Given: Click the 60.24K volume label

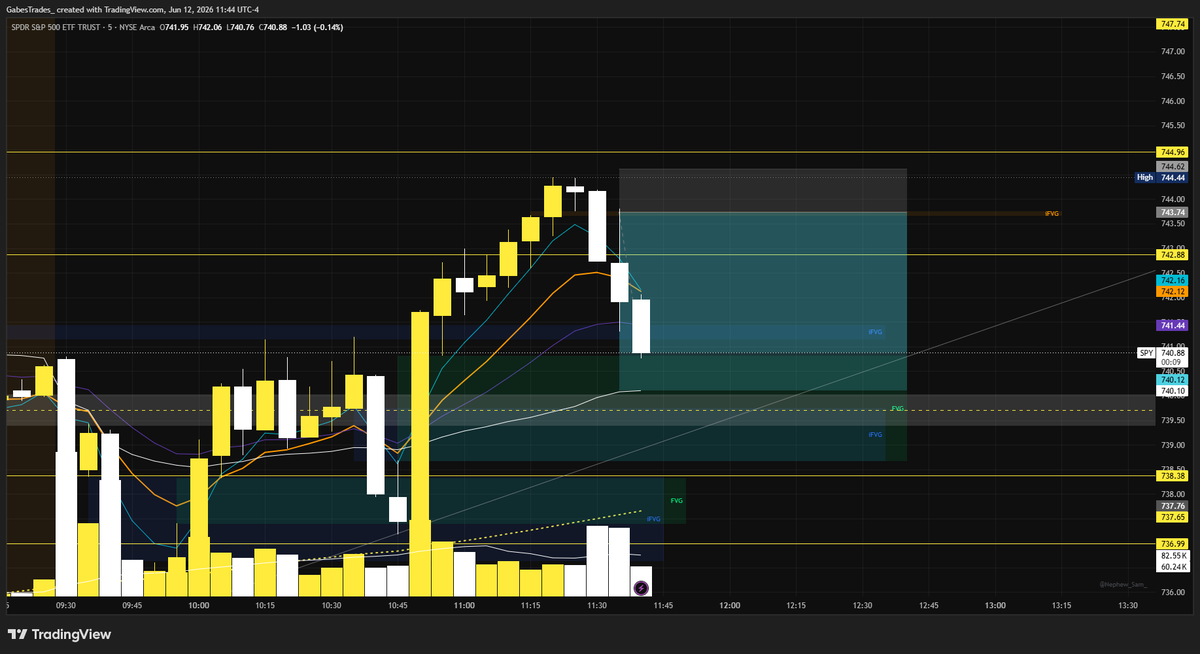Looking at the screenshot, I should pyautogui.click(x=1172, y=566).
